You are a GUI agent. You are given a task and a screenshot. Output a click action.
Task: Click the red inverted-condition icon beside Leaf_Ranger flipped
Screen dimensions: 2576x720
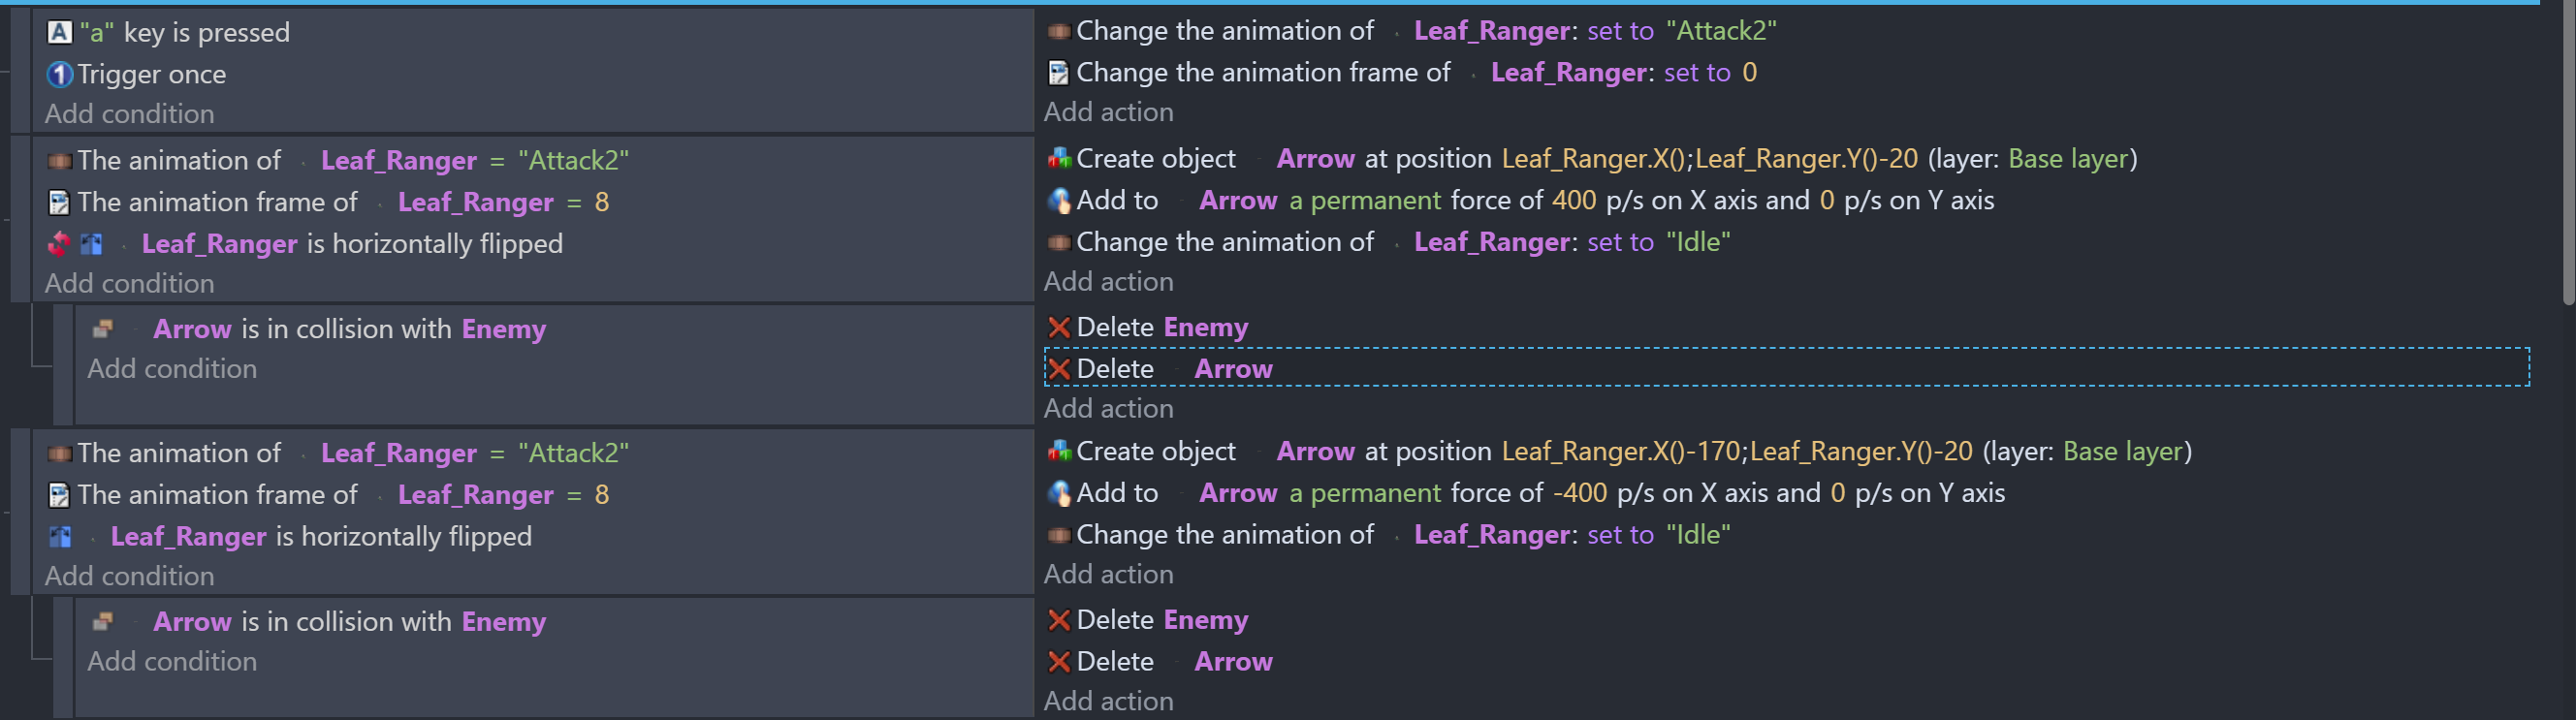pos(59,243)
